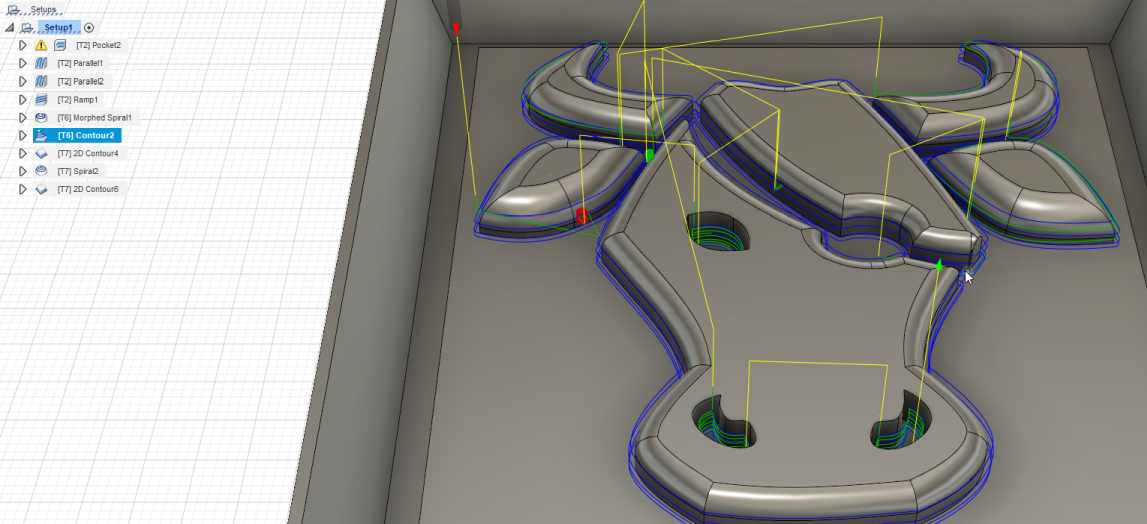The width and height of the screenshot is (1147, 524).
Task: Click the Contour2 operation icon
Action: click(42, 135)
